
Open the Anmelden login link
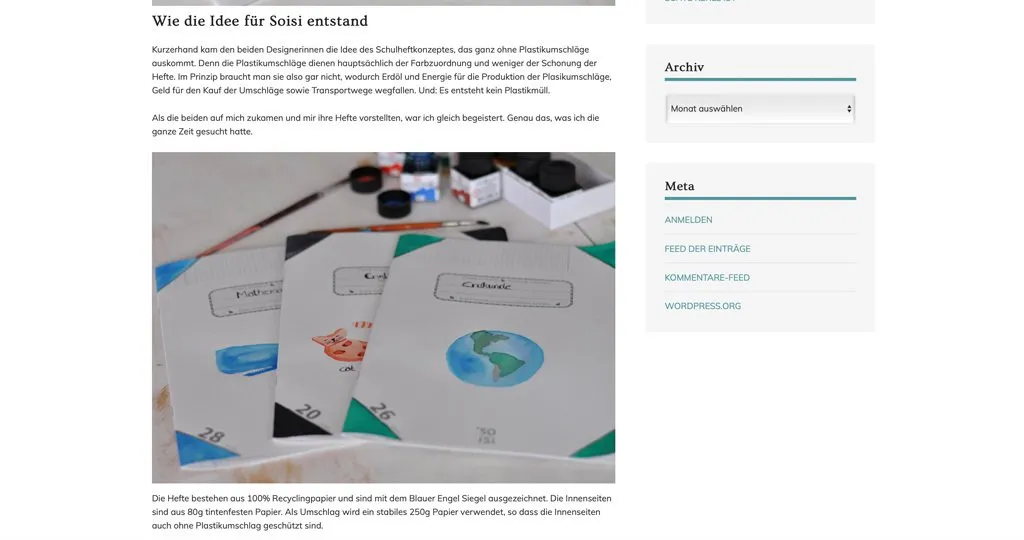point(688,220)
